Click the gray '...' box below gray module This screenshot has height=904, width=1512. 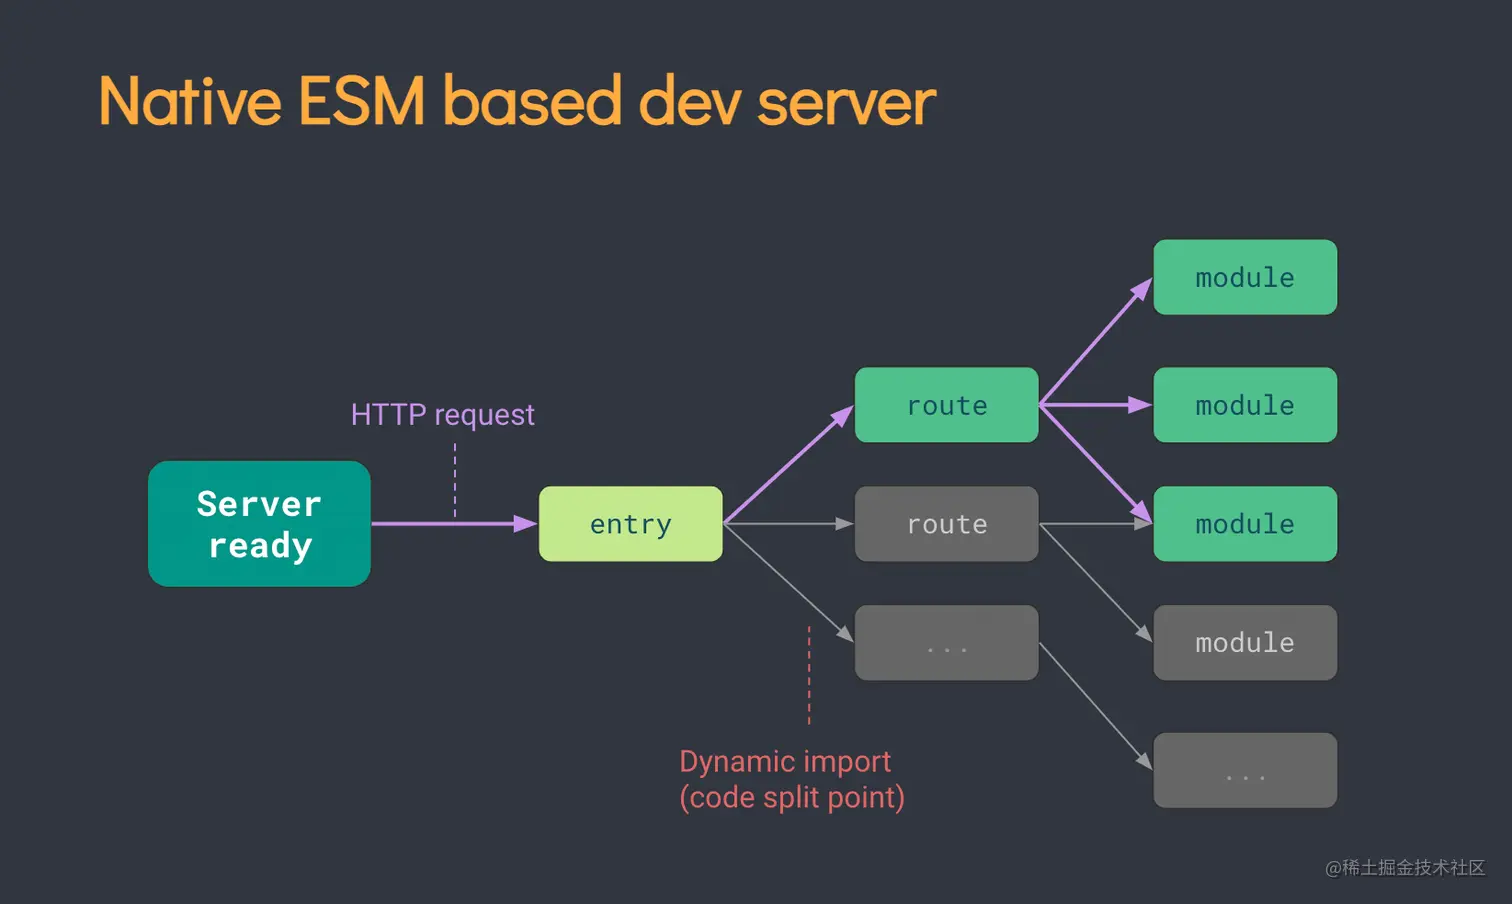[x=1245, y=770]
